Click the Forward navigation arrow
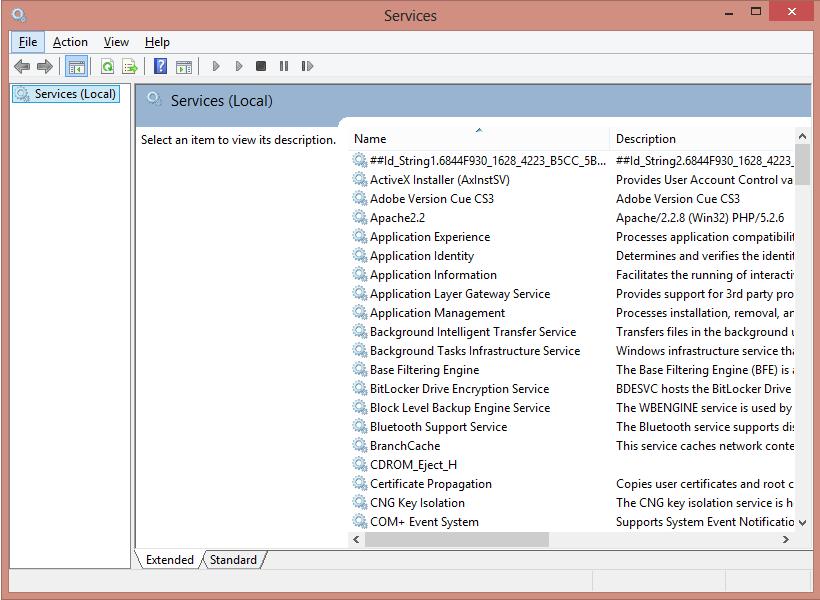This screenshot has width=820, height=600. coord(45,66)
